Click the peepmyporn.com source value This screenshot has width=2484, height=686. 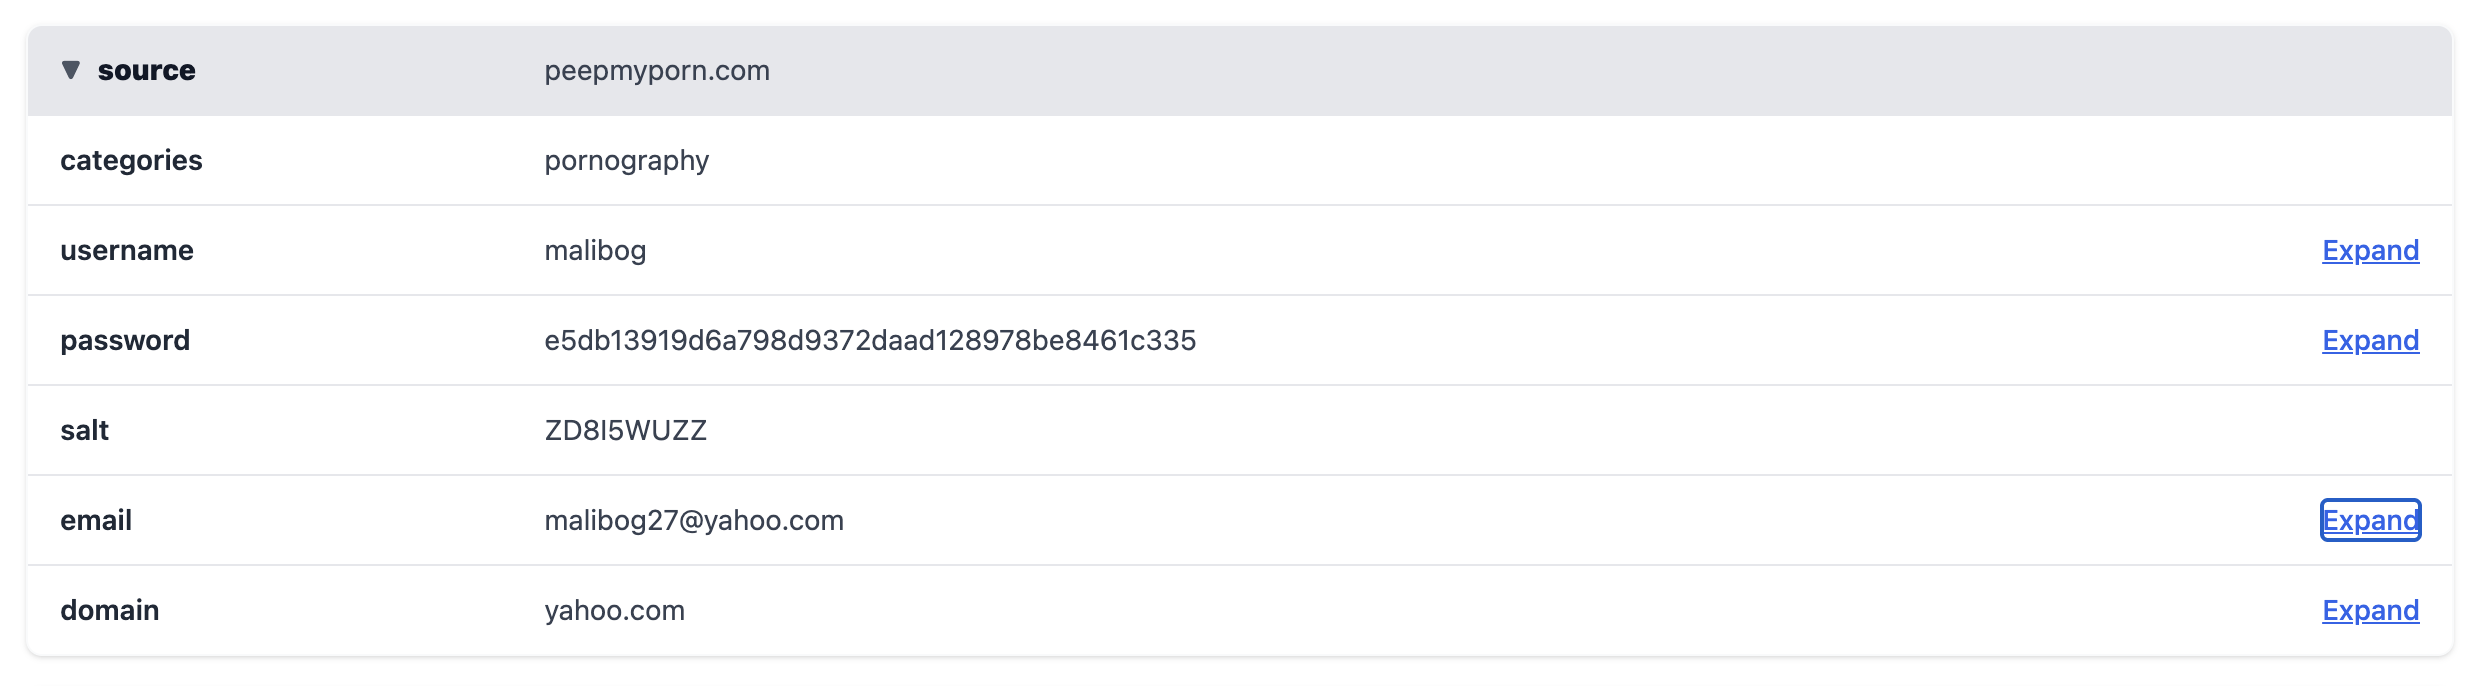(x=656, y=70)
